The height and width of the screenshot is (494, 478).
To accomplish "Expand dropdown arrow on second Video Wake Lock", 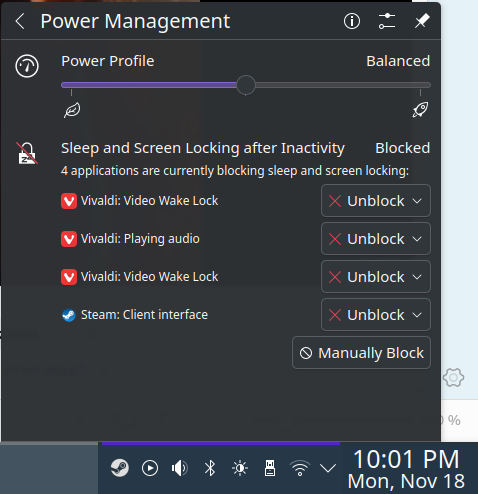I will pyautogui.click(x=417, y=277).
